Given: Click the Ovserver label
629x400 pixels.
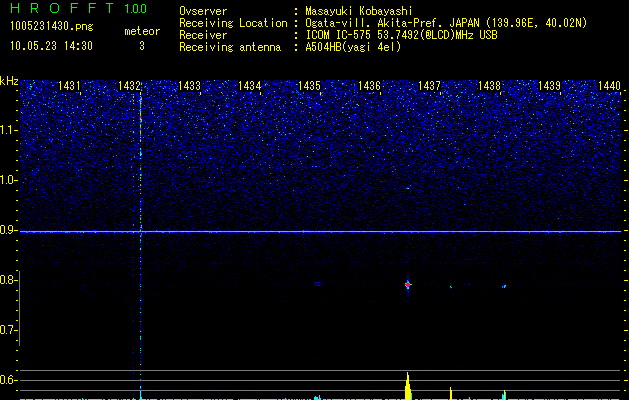Looking at the screenshot, I should pyautogui.click(x=203, y=11).
